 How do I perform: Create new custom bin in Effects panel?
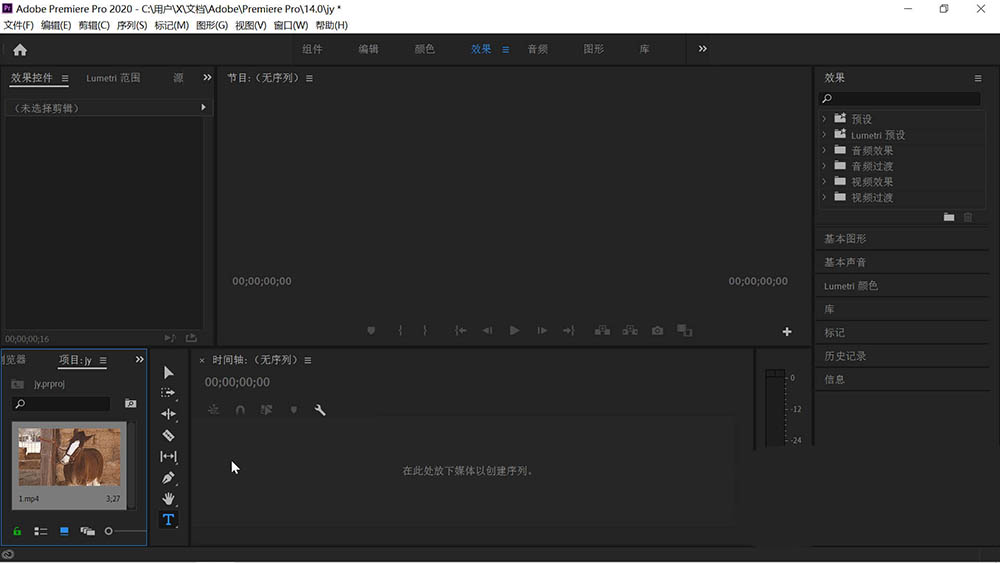(x=949, y=217)
